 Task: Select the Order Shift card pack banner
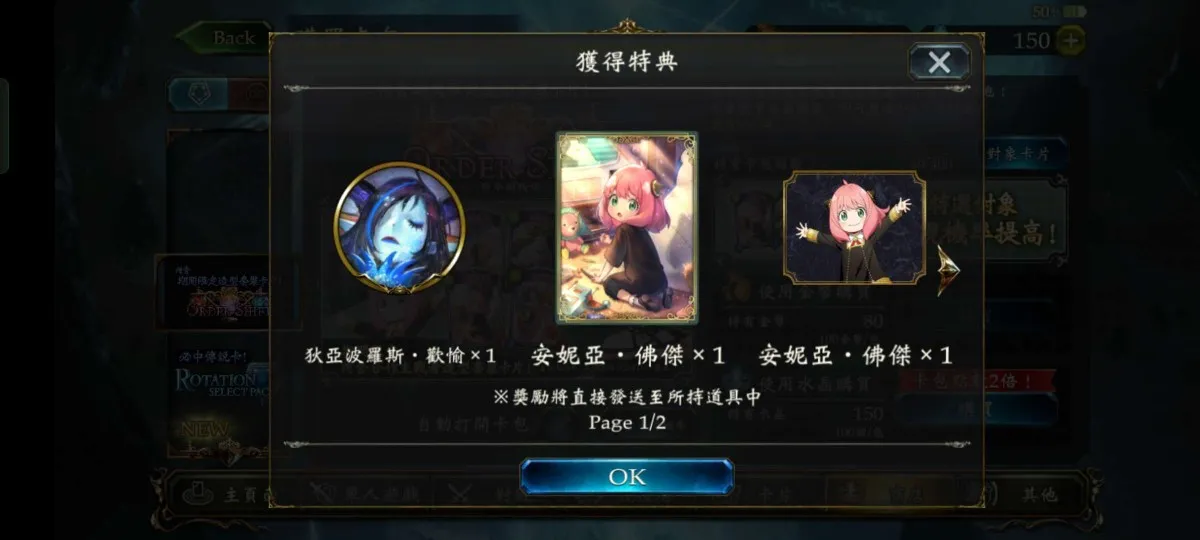coord(226,293)
